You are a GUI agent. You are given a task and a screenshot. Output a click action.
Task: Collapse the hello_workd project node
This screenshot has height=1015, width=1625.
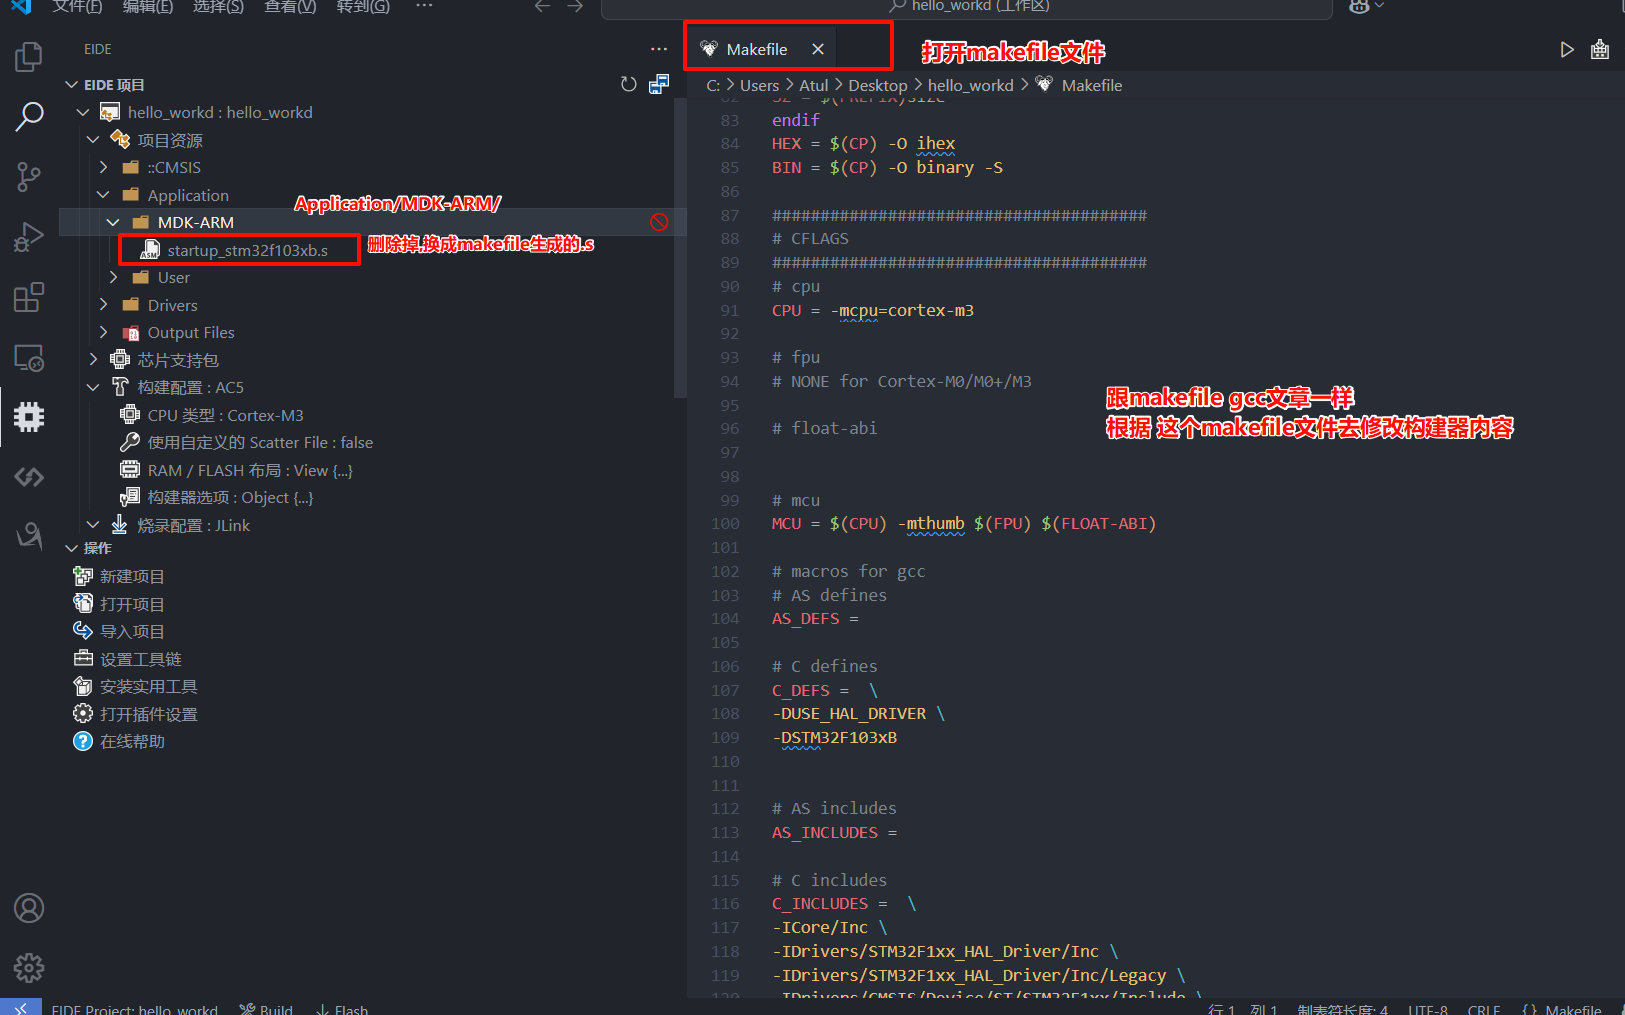(83, 113)
